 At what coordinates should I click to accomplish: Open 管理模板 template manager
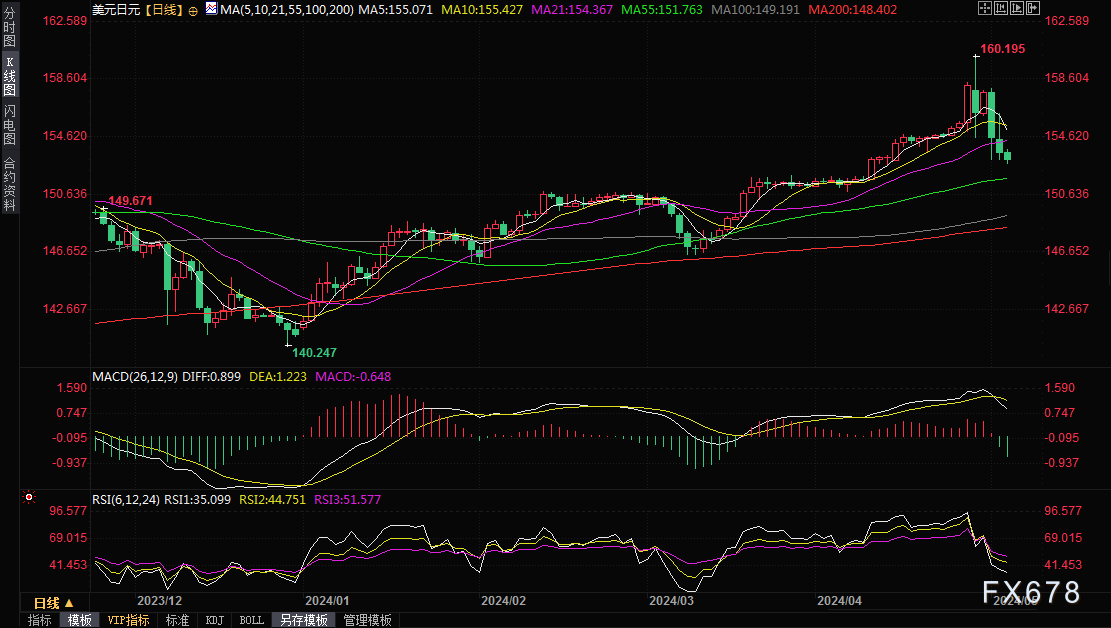point(367,620)
